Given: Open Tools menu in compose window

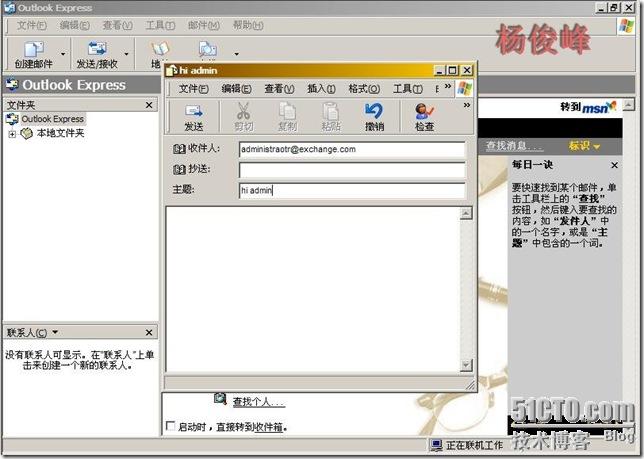Looking at the screenshot, I should pos(407,89).
